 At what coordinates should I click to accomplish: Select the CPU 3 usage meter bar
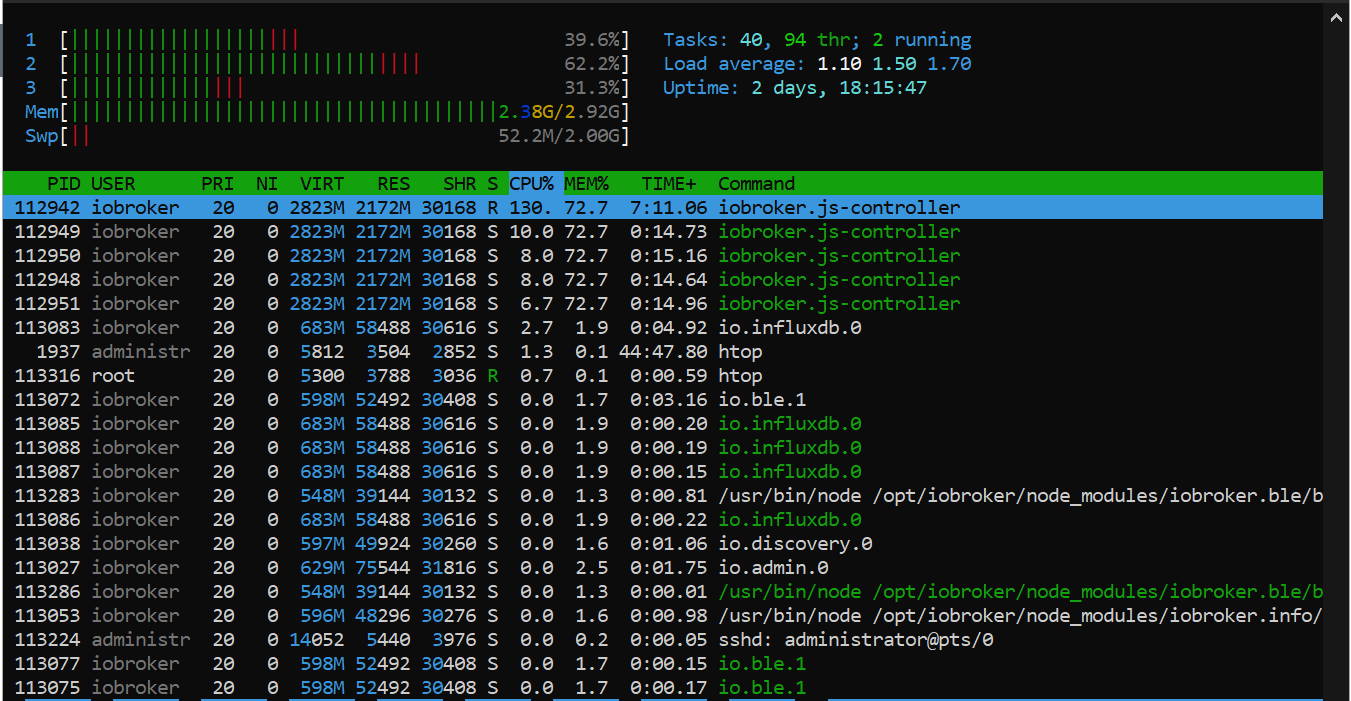[346, 88]
